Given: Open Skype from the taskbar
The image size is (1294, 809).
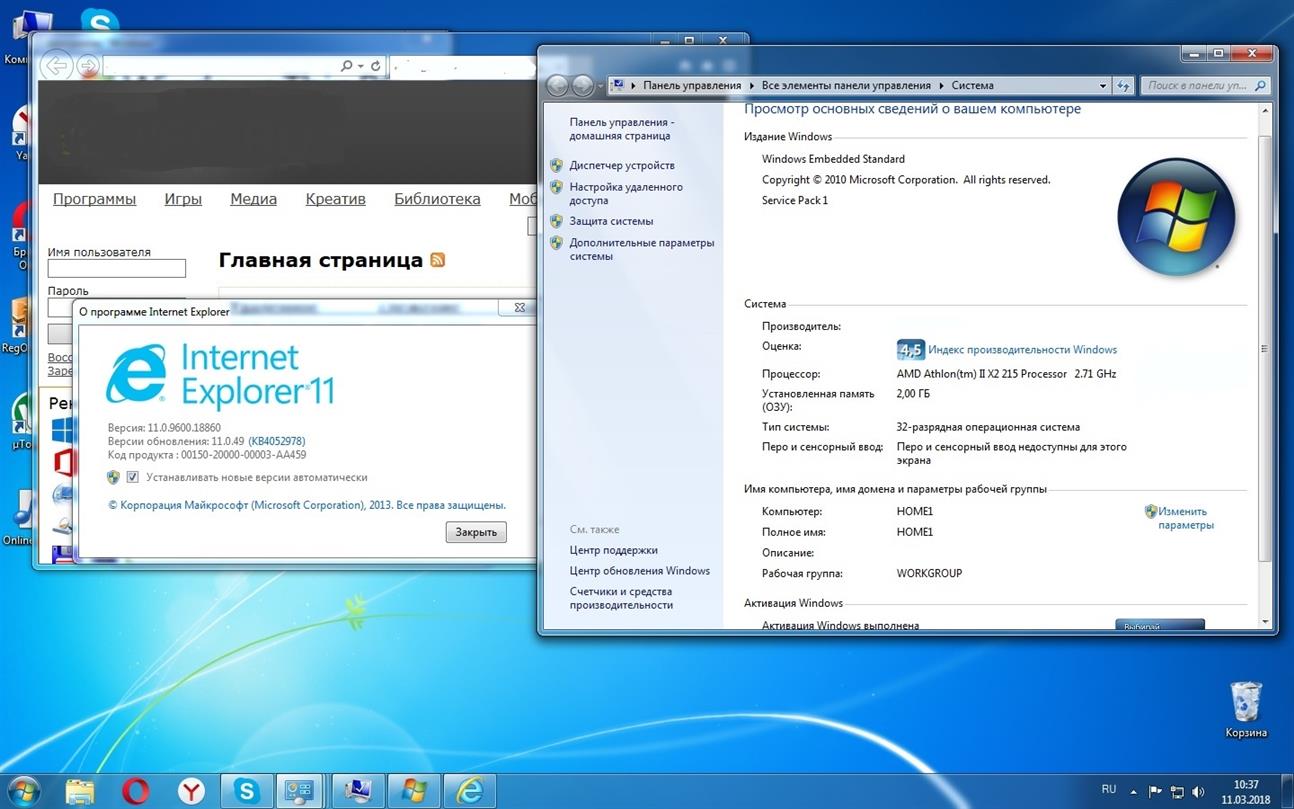Looking at the screenshot, I should click(x=246, y=791).
